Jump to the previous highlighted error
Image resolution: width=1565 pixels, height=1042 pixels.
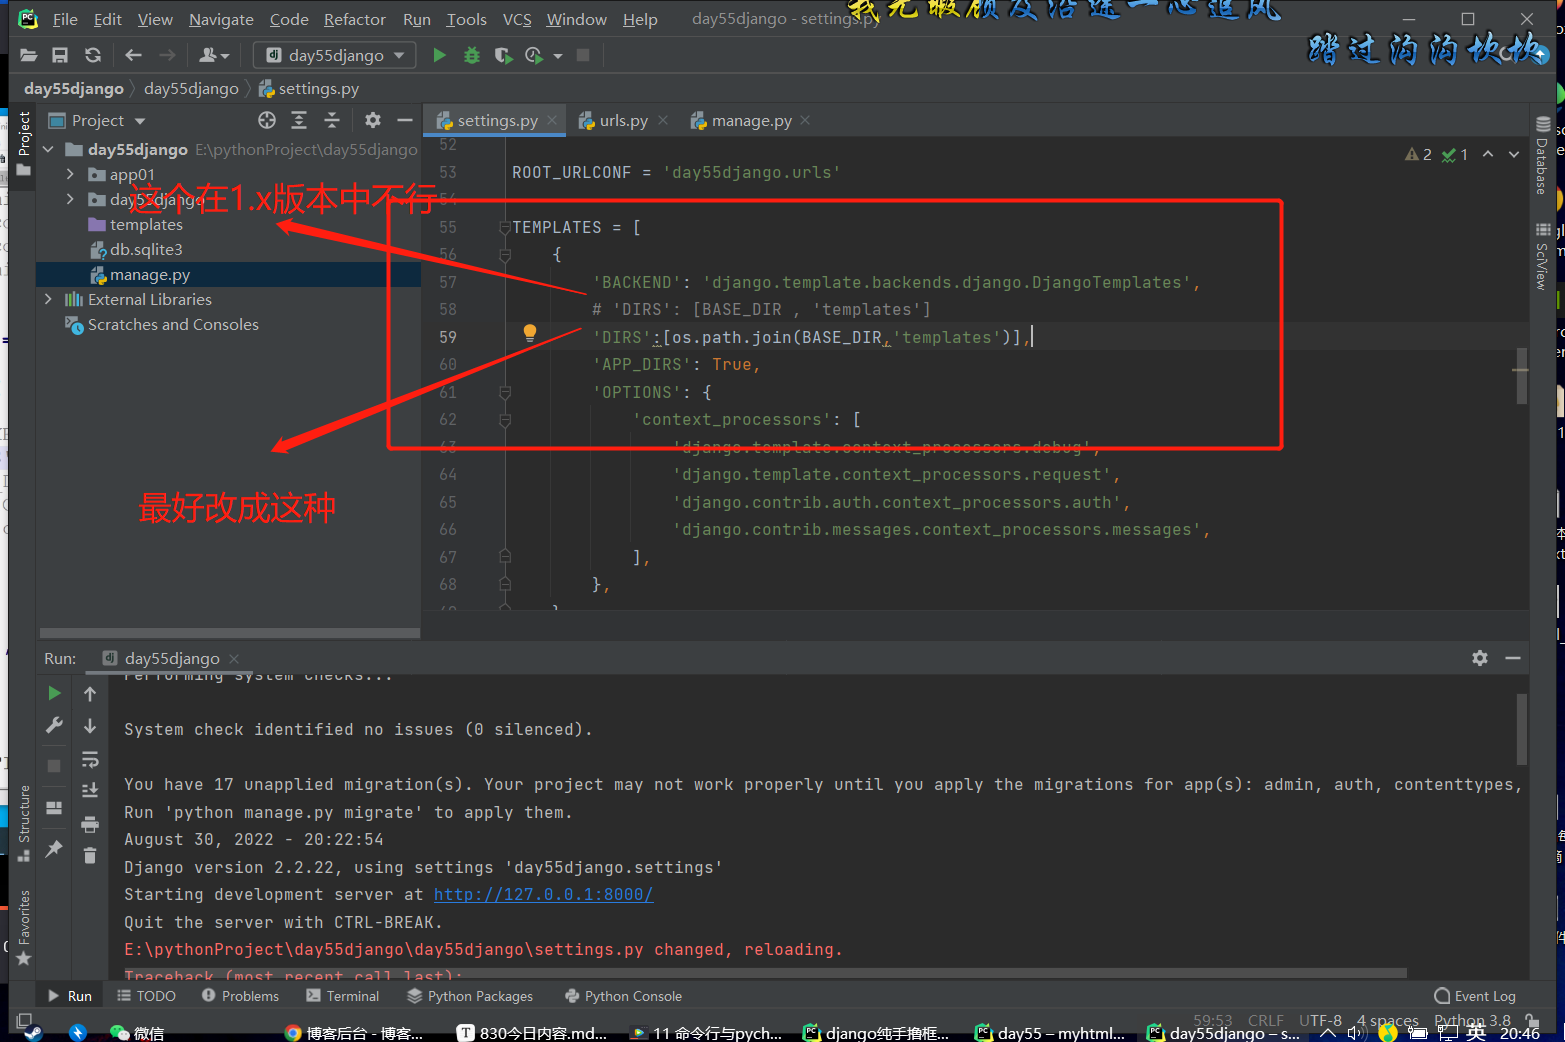(x=1488, y=154)
